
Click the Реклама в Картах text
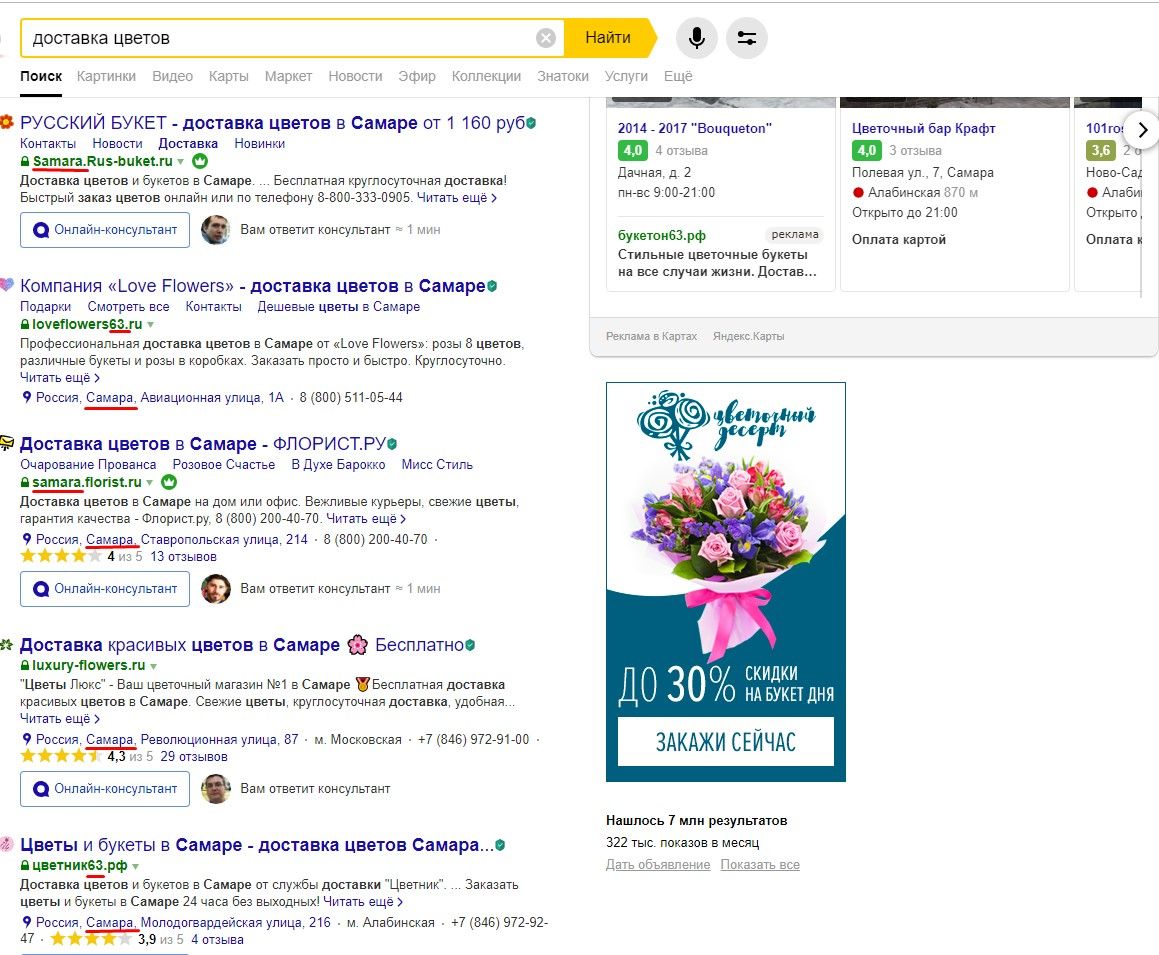651,336
